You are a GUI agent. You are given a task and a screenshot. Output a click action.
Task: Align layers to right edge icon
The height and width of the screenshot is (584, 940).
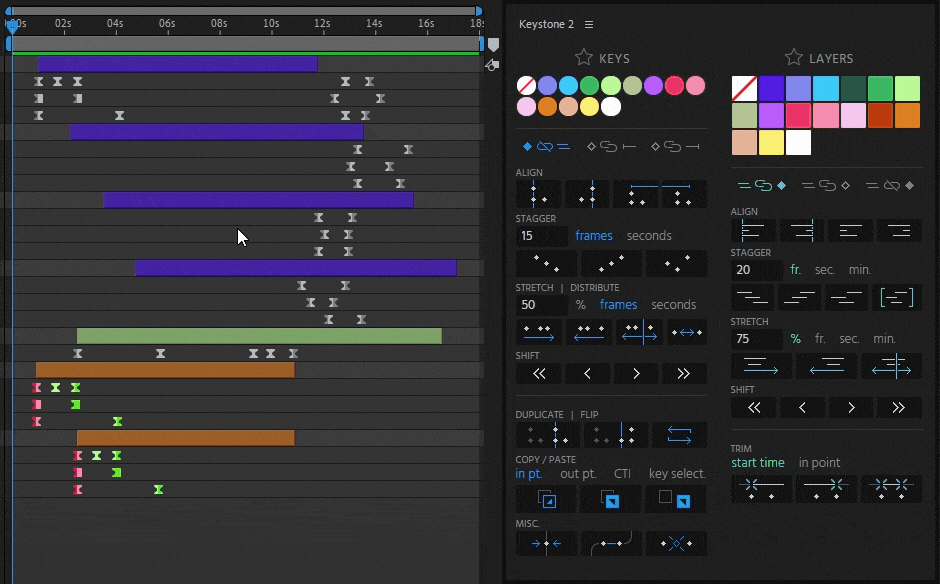click(x=802, y=230)
